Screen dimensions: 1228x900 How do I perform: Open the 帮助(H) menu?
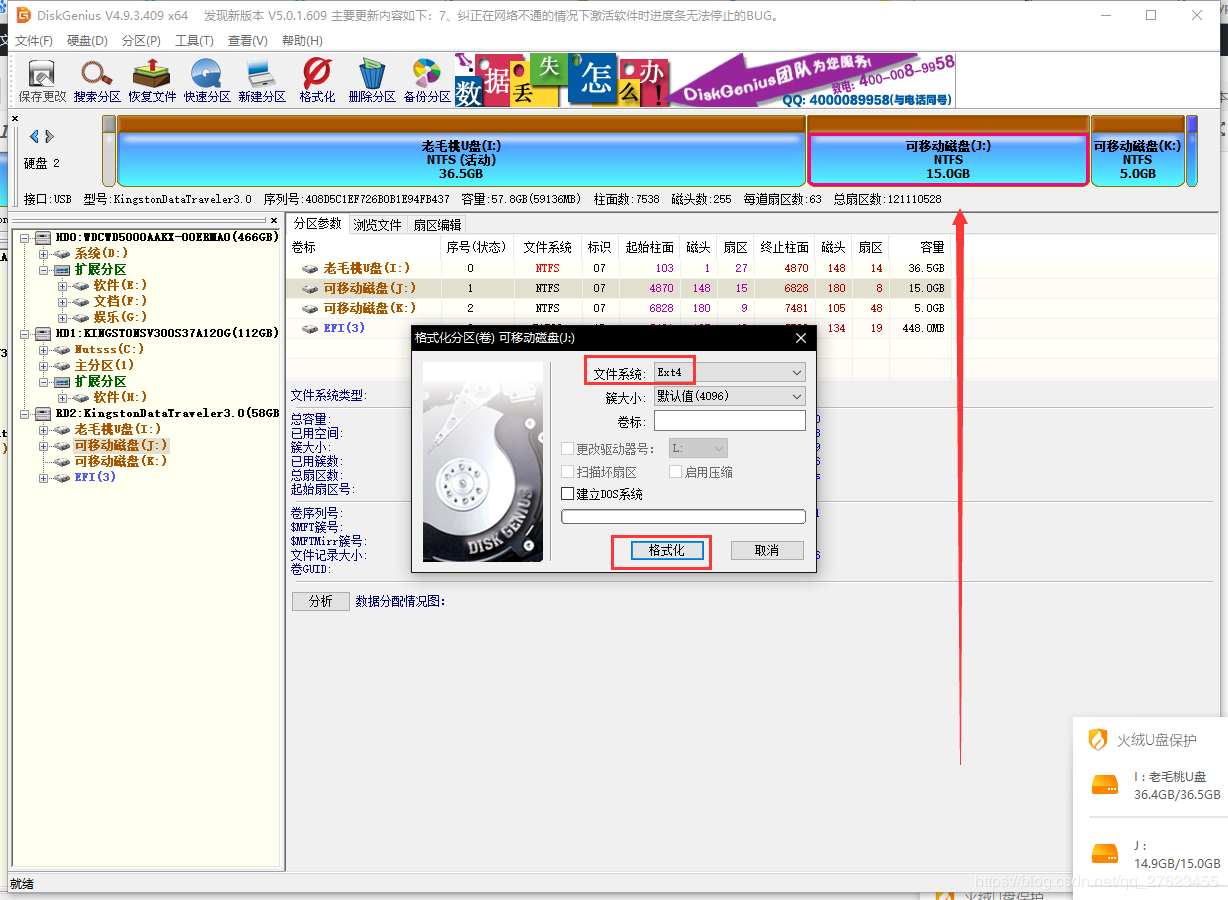302,41
